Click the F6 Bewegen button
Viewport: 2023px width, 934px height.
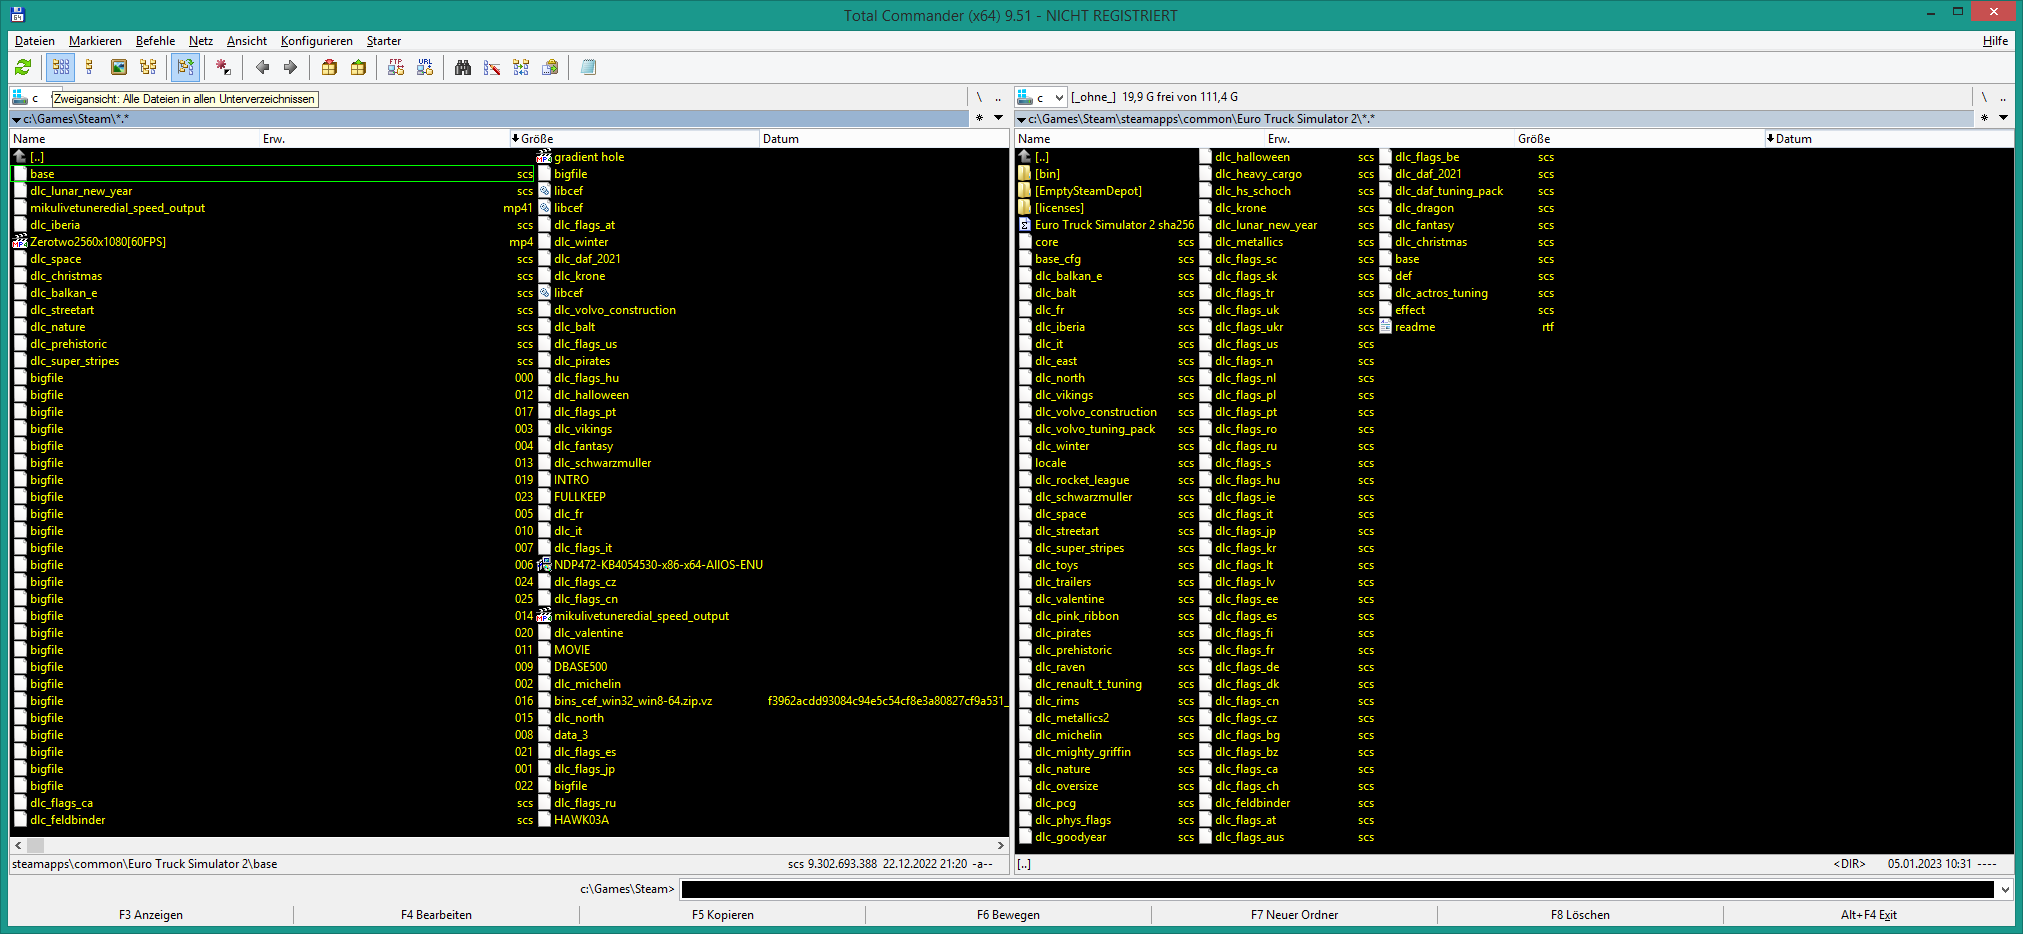click(x=1008, y=915)
